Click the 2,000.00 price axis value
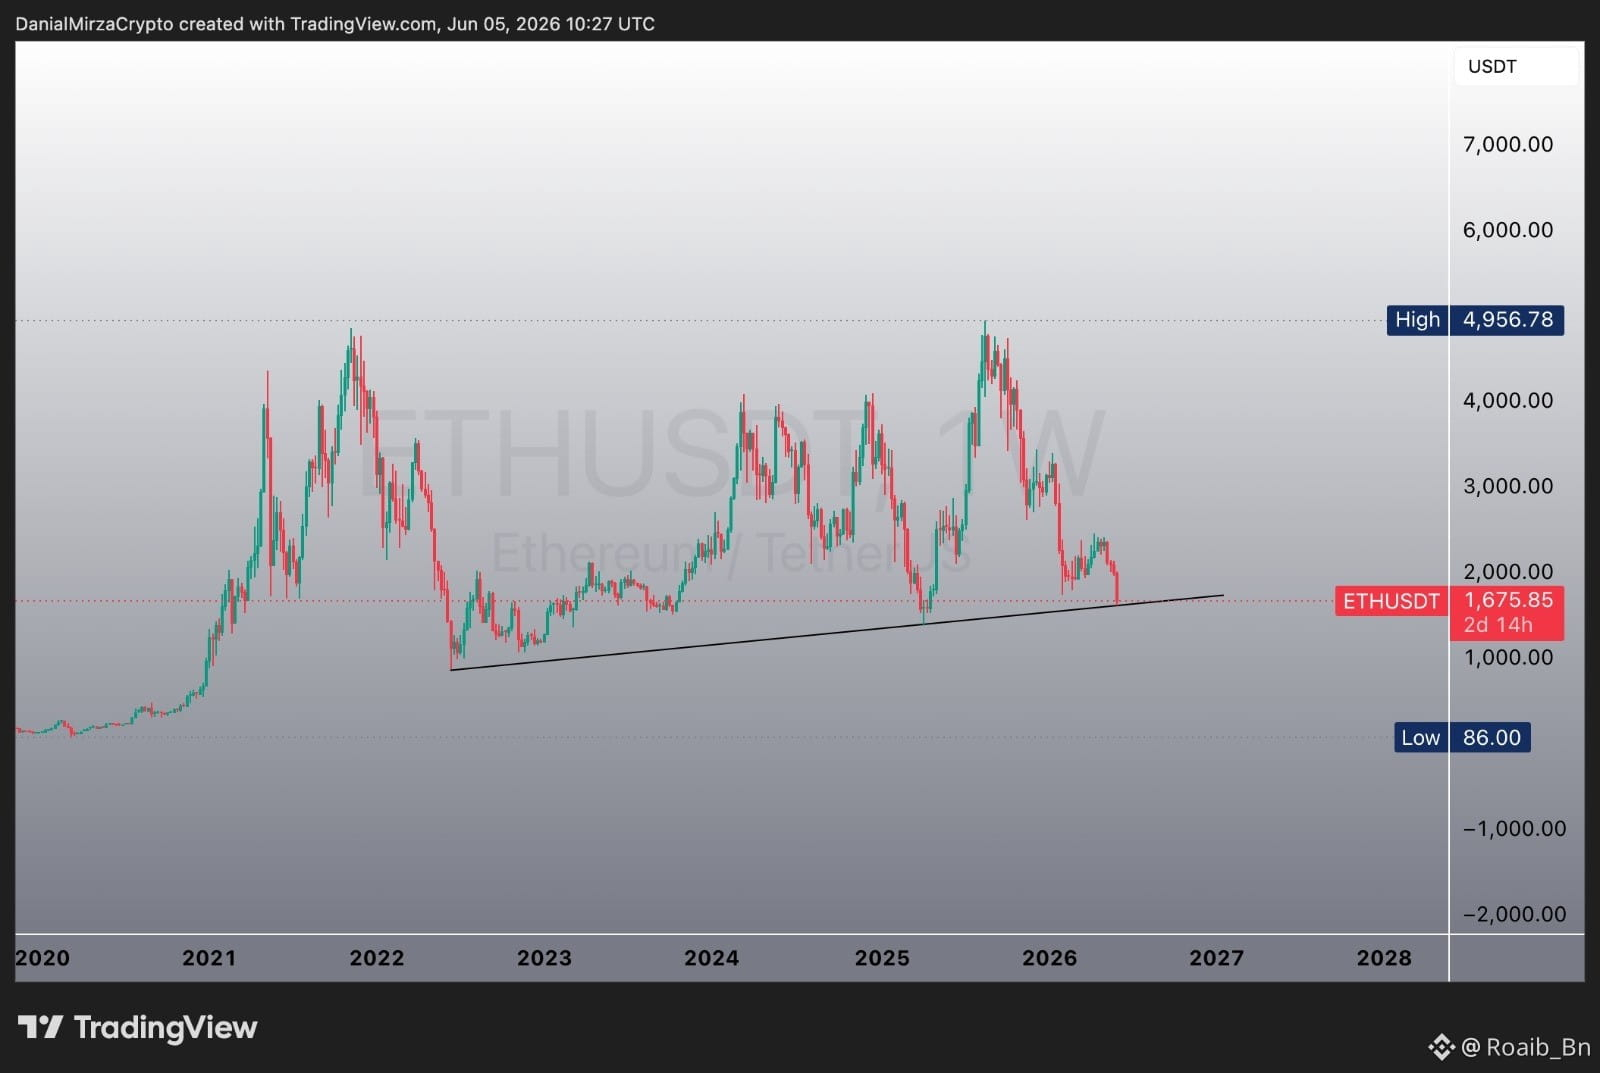This screenshot has width=1600, height=1073. 1508,572
